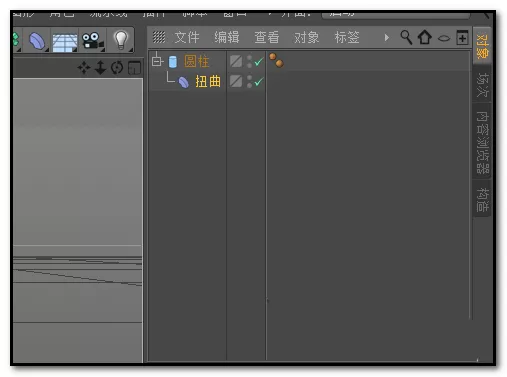Open the Object Manager search magnifier

tap(406, 37)
